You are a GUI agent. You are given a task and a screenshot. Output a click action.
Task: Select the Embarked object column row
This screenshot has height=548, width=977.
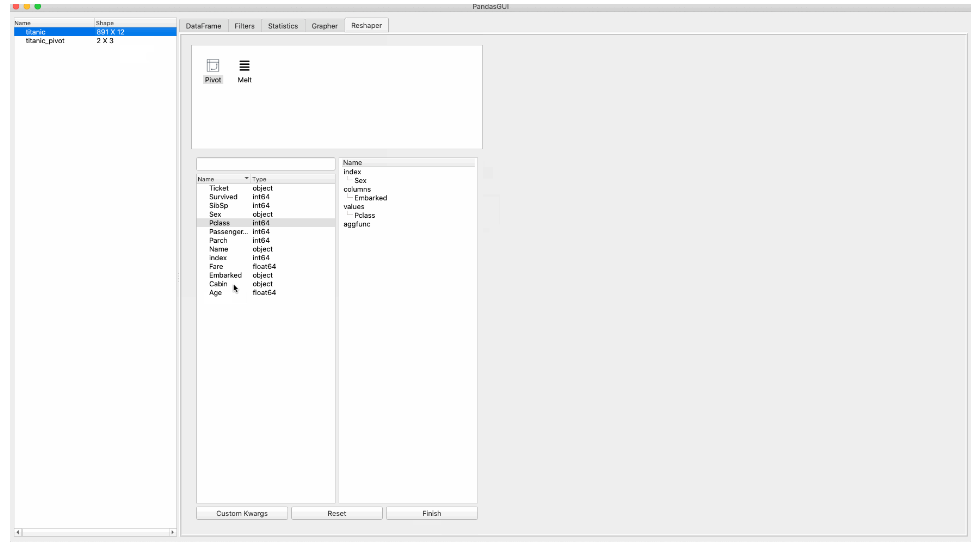pos(266,276)
